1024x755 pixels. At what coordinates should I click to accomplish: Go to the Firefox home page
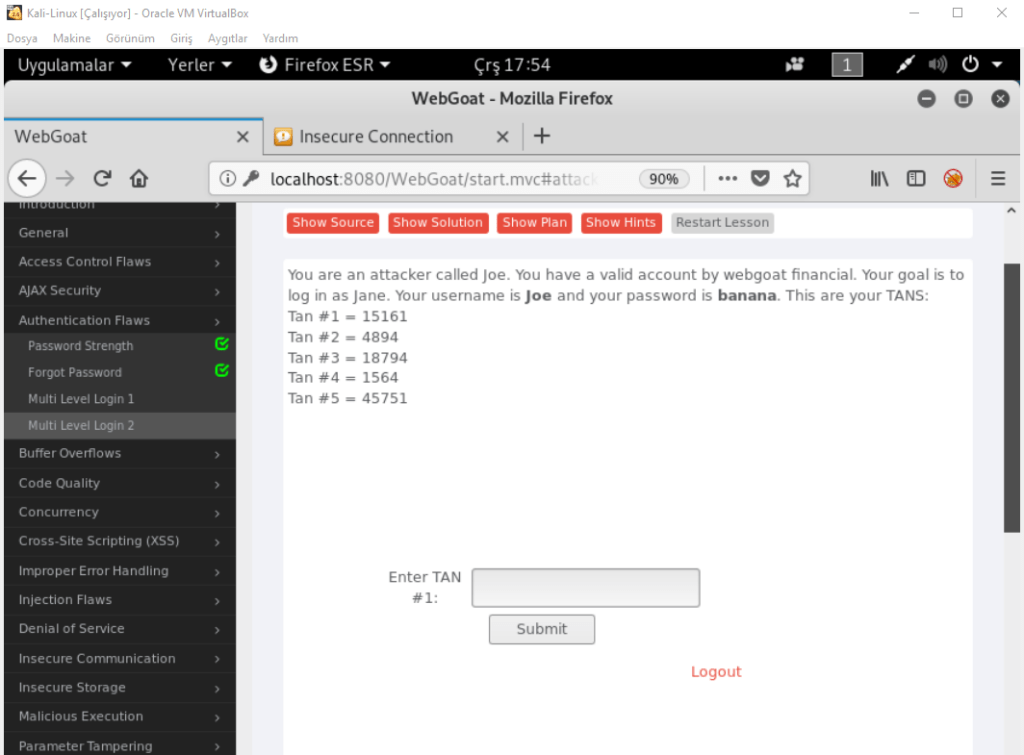(139, 179)
